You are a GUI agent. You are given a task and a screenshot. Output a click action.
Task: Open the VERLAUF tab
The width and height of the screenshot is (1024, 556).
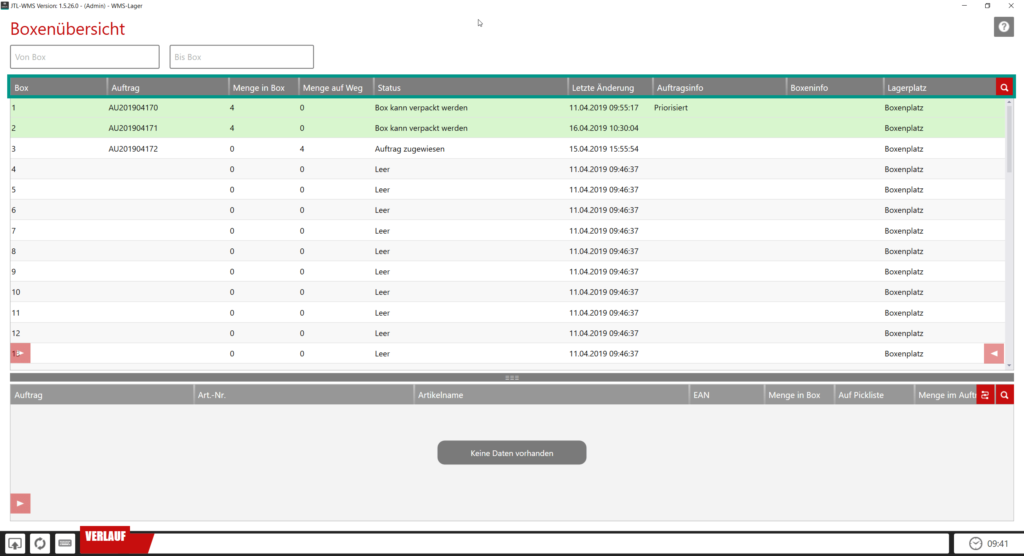112,538
